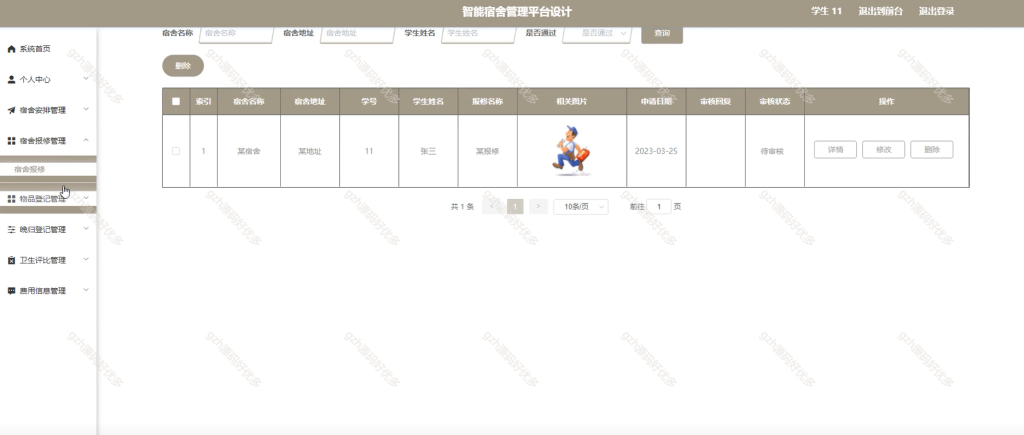Check the checkbox for row 1
1024x435 pixels.
[x=176, y=151]
